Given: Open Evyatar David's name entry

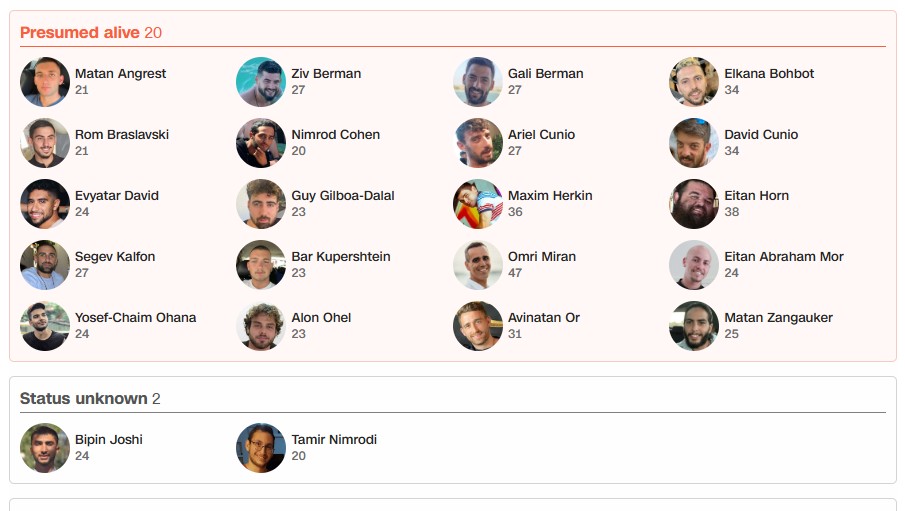Looking at the screenshot, I should coord(117,196).
